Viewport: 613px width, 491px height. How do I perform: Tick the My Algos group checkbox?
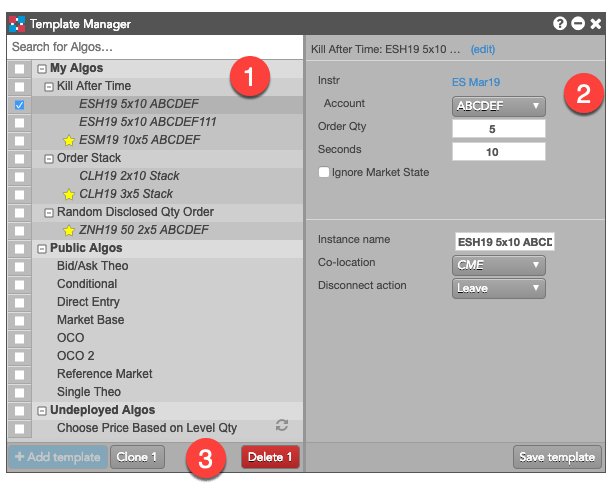point(19,69)
